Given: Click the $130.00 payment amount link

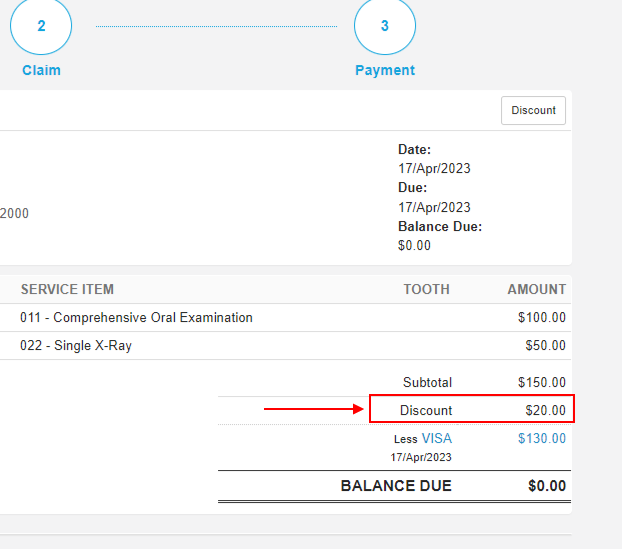Looking at the screenshot, I should [541, 438].
